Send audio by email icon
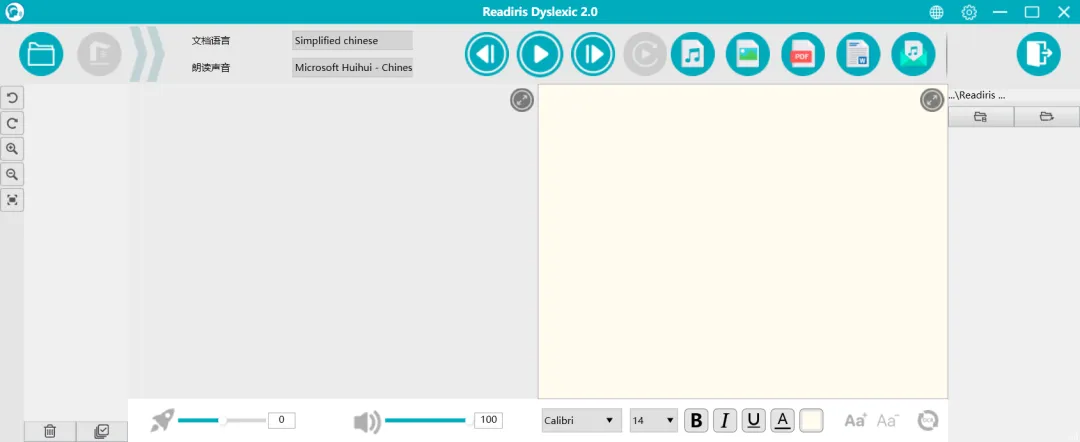The width and height of the screenshot is (1080, 442). click(913, 54)
